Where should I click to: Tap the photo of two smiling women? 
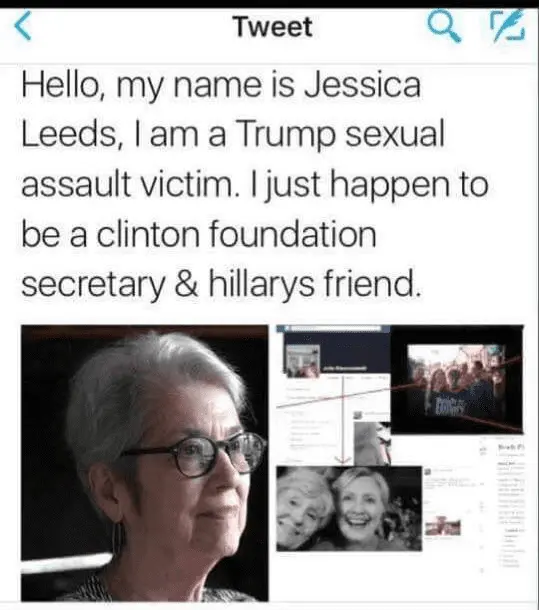coord(349,508)
